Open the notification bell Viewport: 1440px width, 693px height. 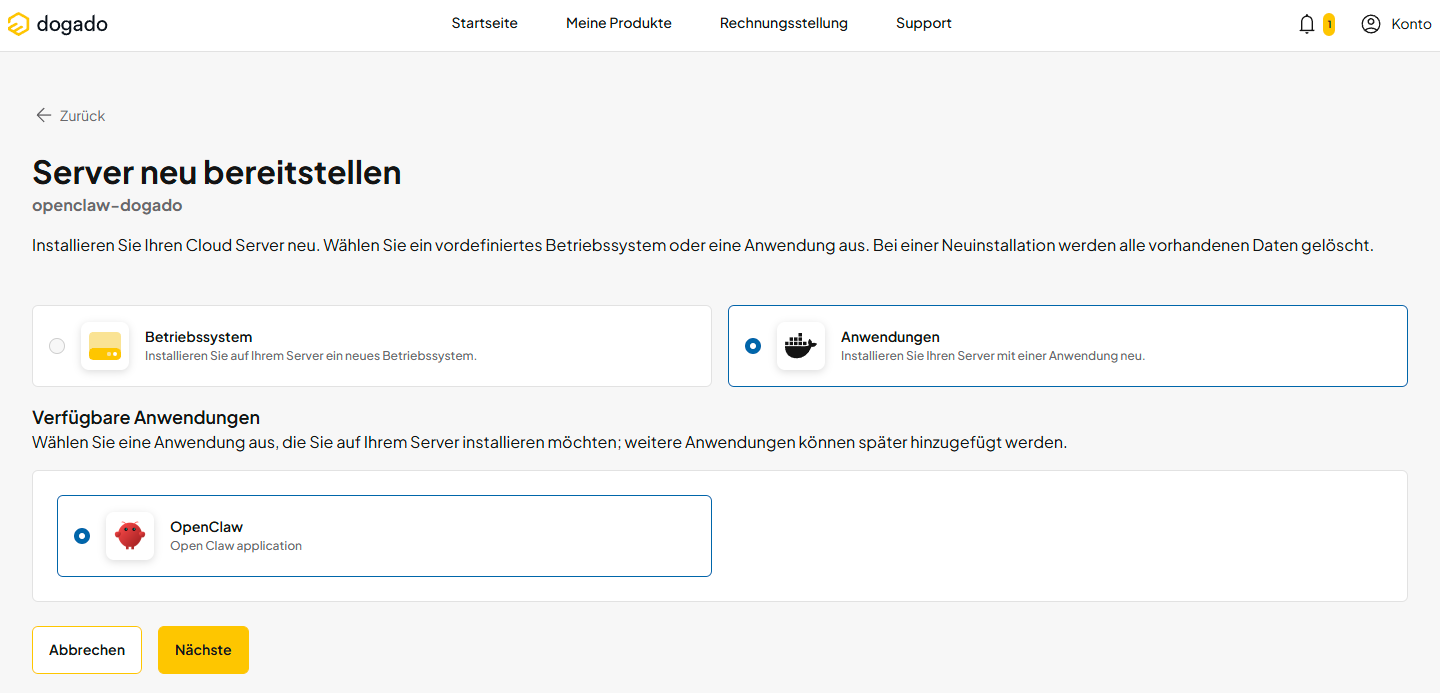coord(1306,24)
